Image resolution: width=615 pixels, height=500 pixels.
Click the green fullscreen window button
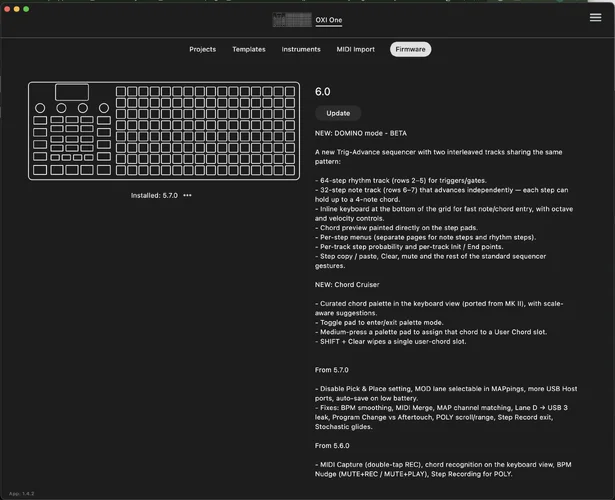click(x=26, y=9)
